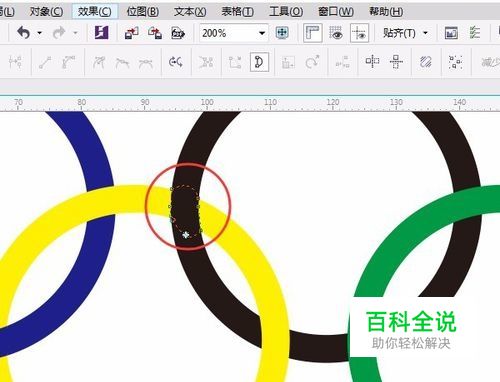The height and width of the screenshot is (382, 500).
Task: Toggle the Show guidelines button
Action: (x=359, y=33)
